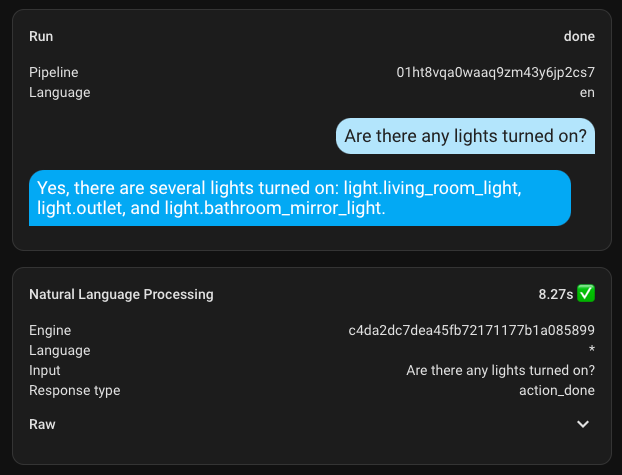This screenshot has height=475, width=622.
Task: Click the 8.27s processing time
Action: (x=554, y=294)
